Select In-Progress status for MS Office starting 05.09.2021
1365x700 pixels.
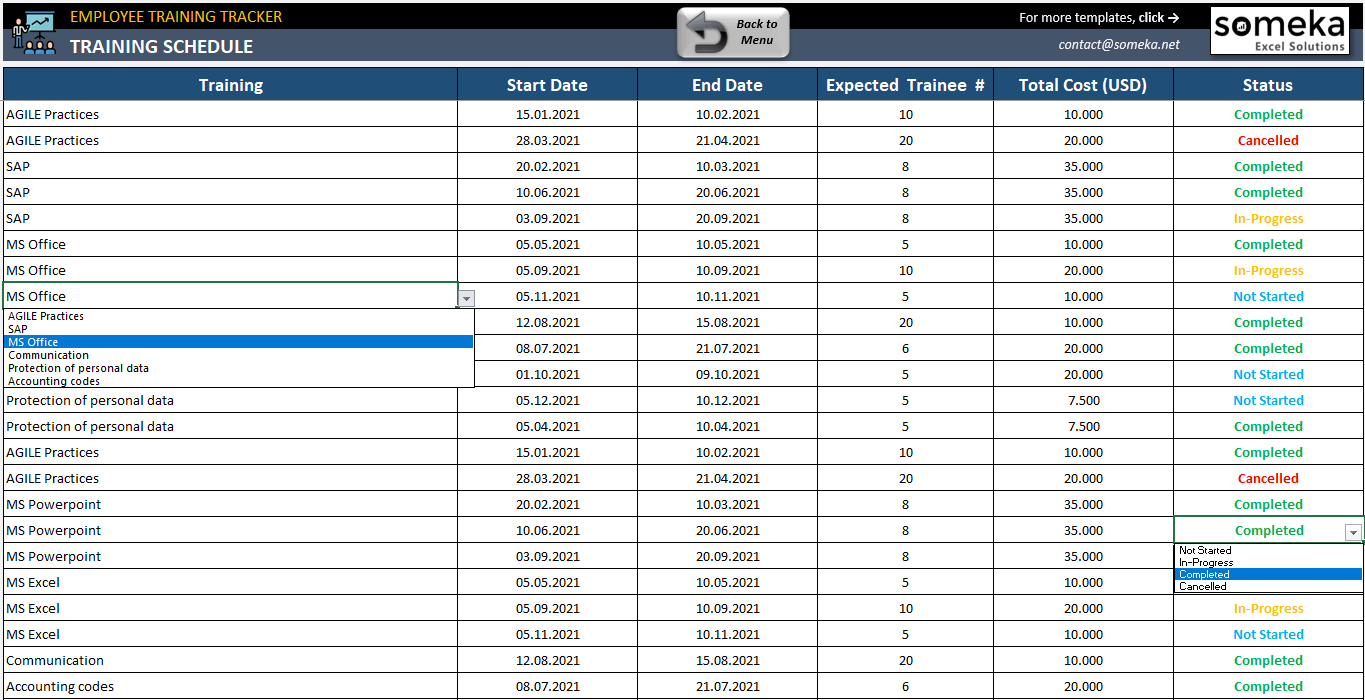pyautogui.click(x=1268, y=270)
